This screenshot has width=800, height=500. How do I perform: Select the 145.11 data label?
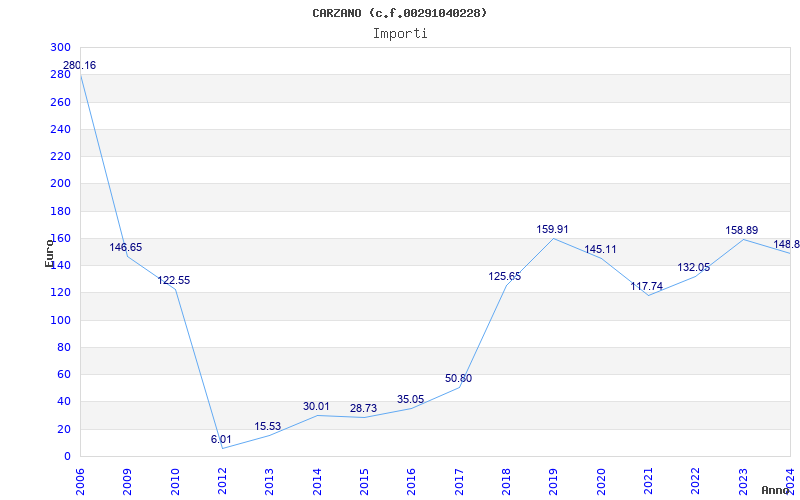tap(600, 249)
